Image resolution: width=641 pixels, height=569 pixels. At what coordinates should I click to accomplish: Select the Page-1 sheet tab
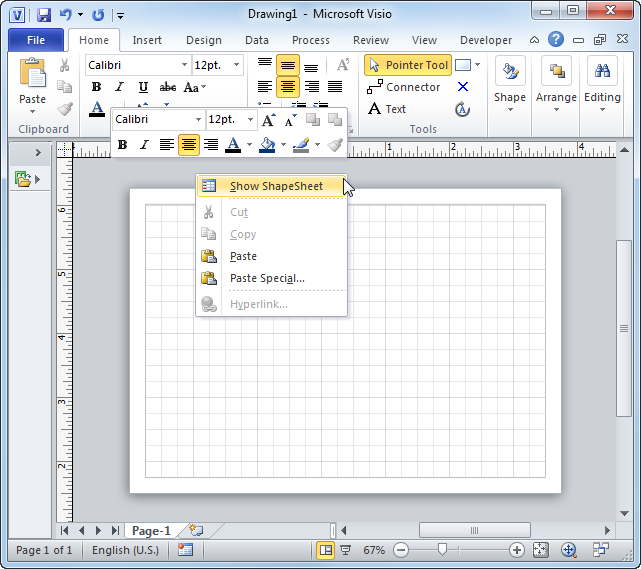pos(152,531)
